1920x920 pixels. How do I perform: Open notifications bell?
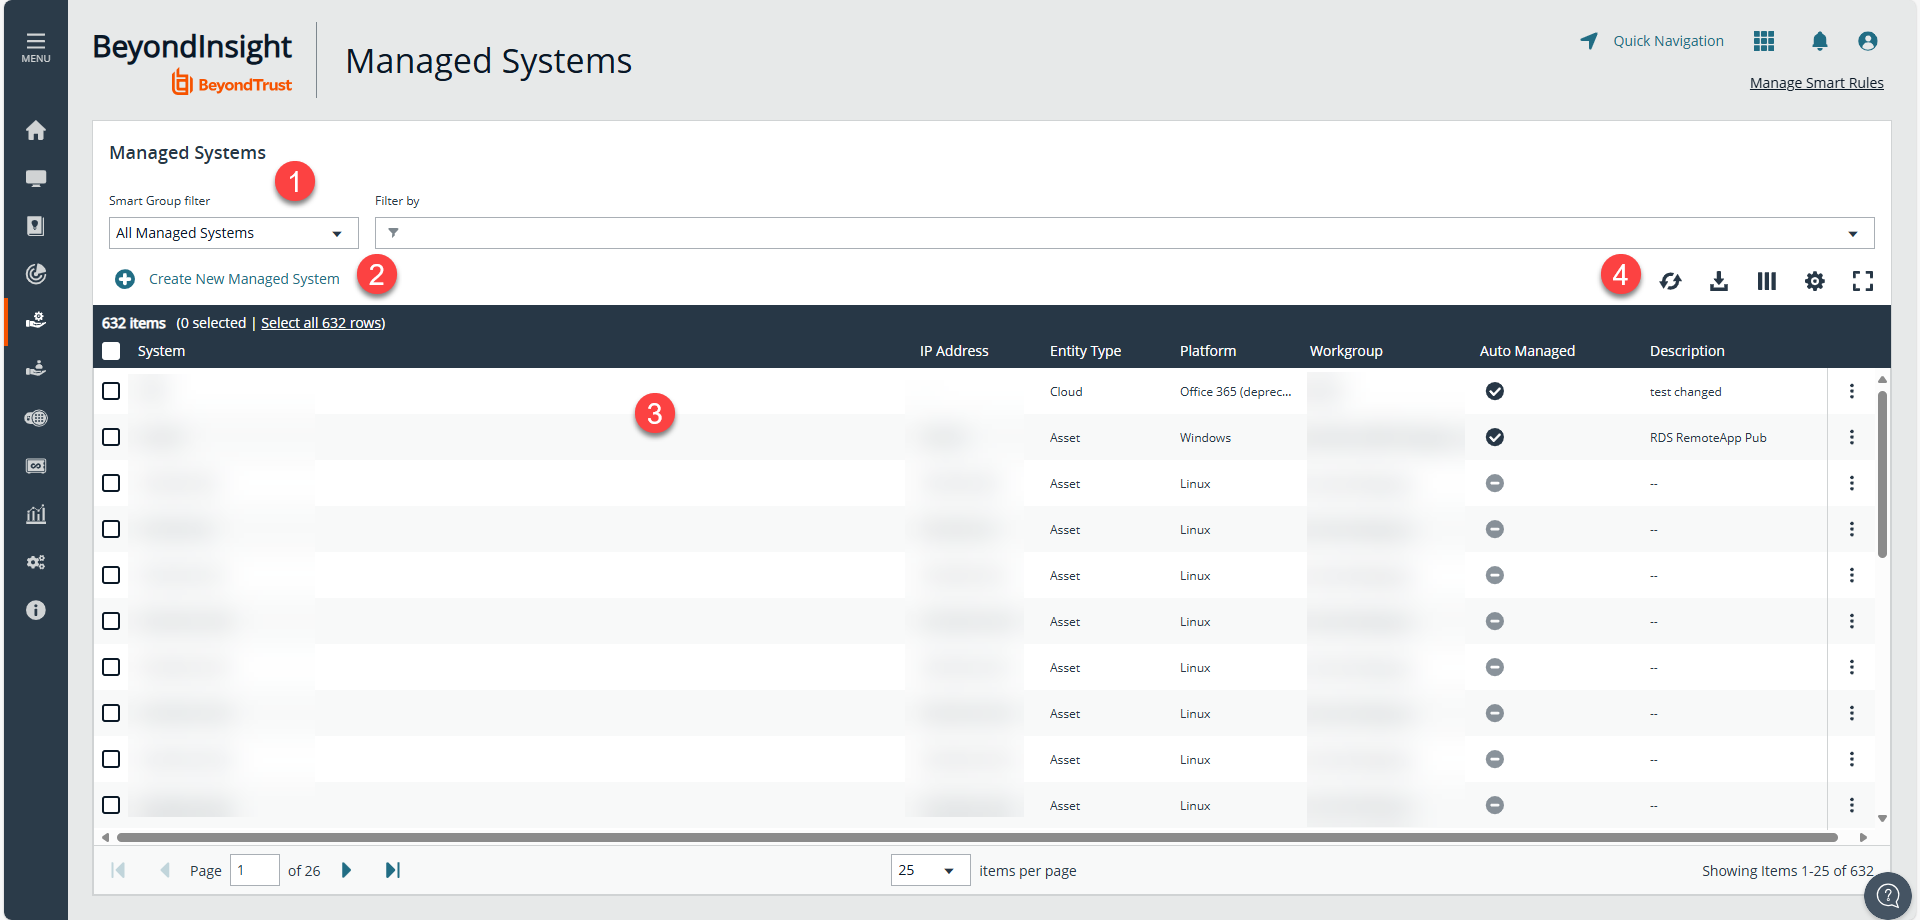(x=1820, y=41)
